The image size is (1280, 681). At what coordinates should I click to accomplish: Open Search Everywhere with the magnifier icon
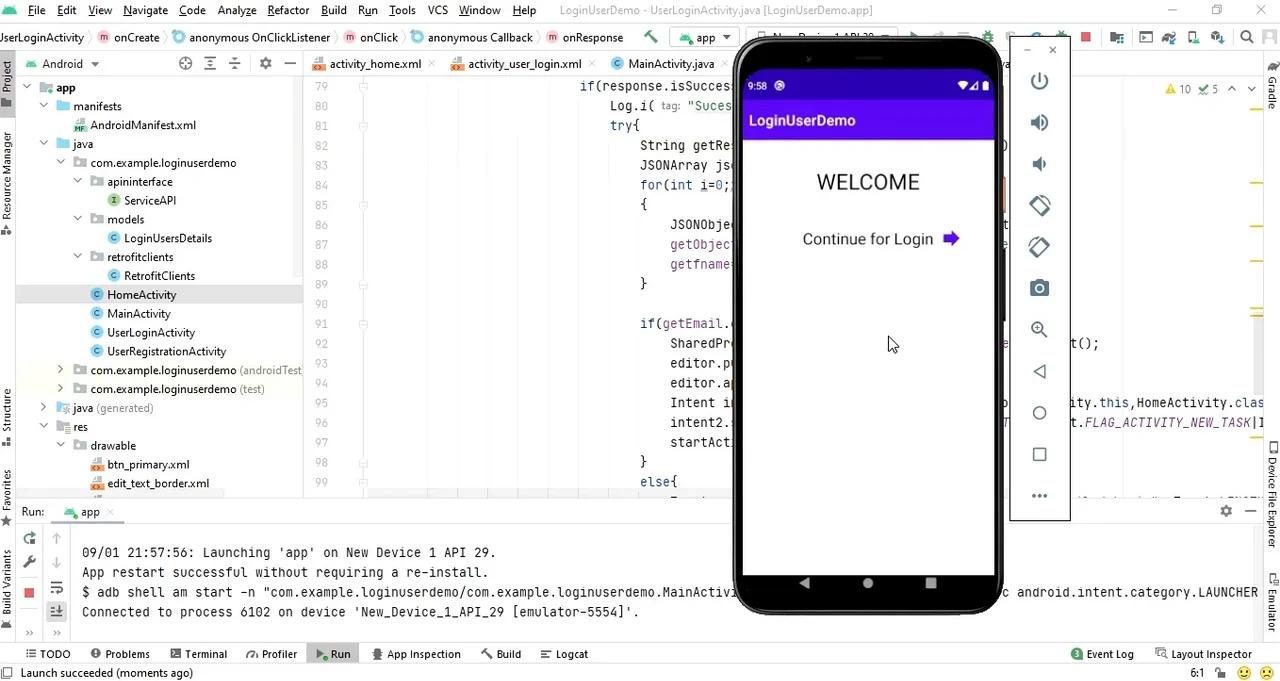pyautogui.click(x=1245, y=37)
